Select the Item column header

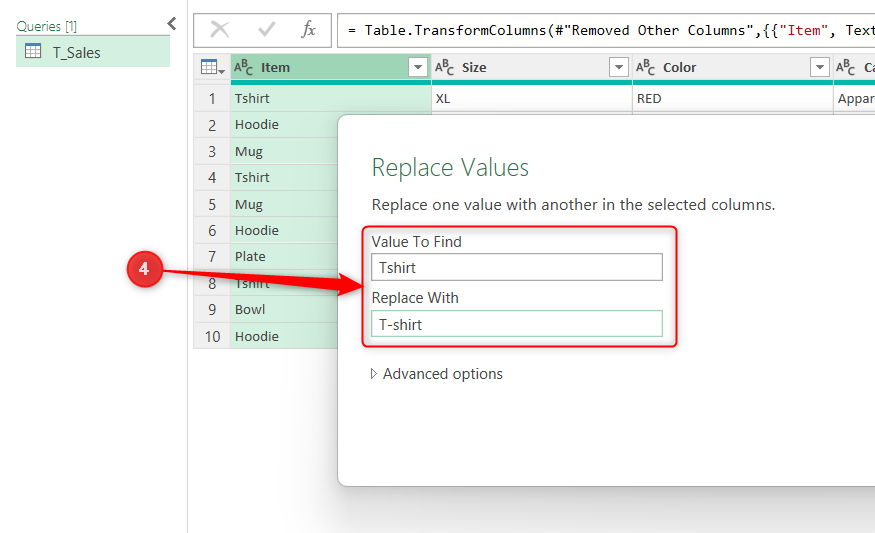point(330,68)
